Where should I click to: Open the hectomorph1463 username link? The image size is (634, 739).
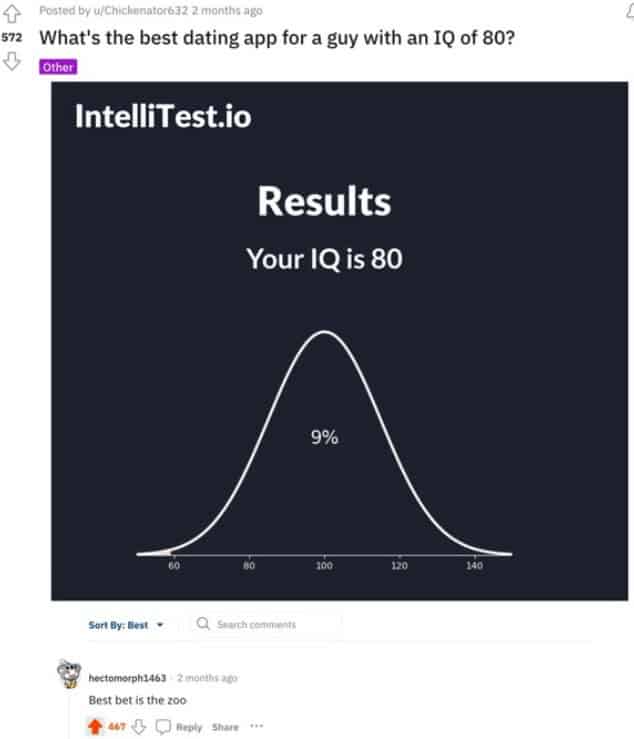[127, 678]
